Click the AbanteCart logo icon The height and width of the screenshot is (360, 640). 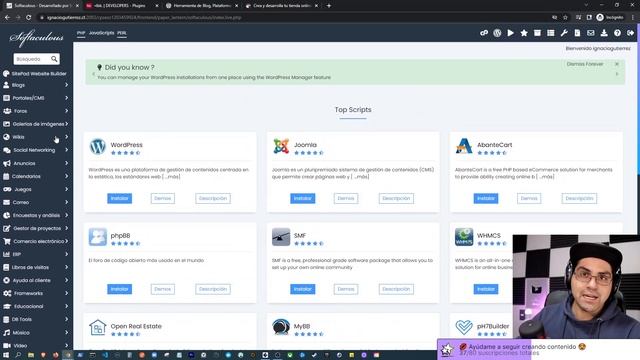464,147
